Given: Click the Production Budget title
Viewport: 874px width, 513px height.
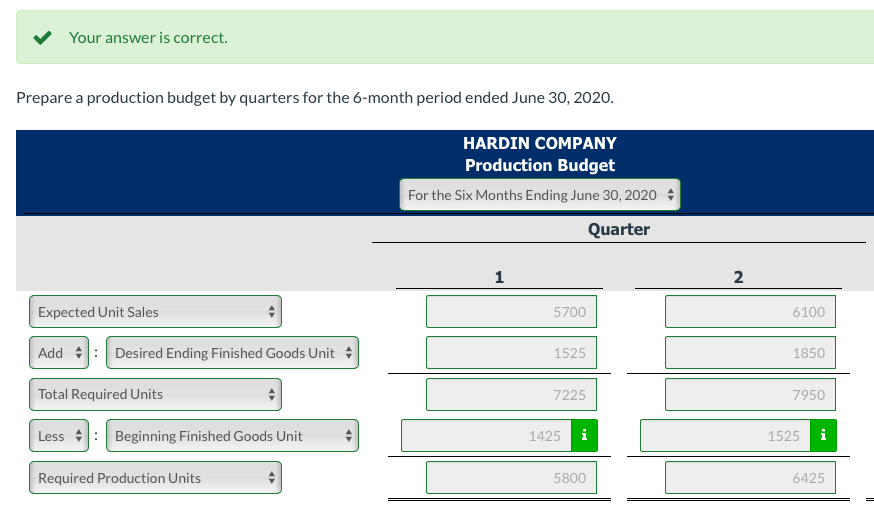Looking at the screenshot, I should coord(540,165).
